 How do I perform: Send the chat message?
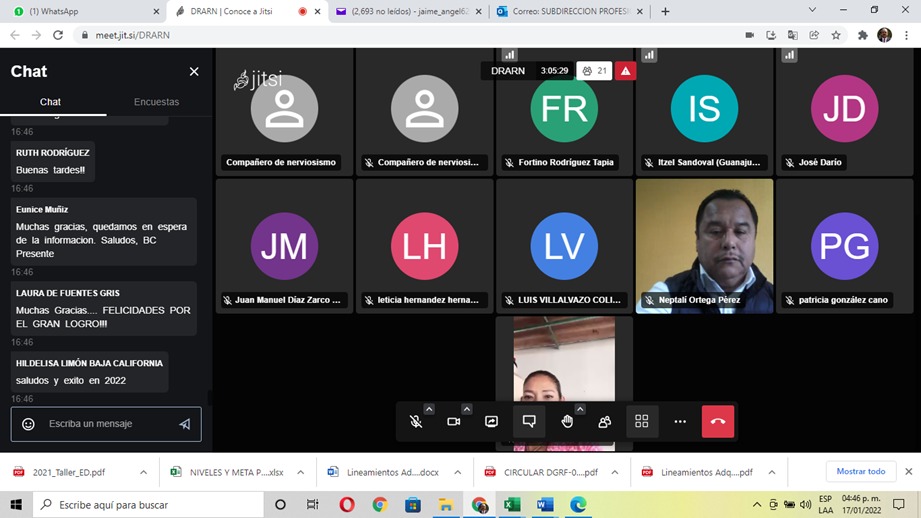pyautogui.click(x=185, y=423)
